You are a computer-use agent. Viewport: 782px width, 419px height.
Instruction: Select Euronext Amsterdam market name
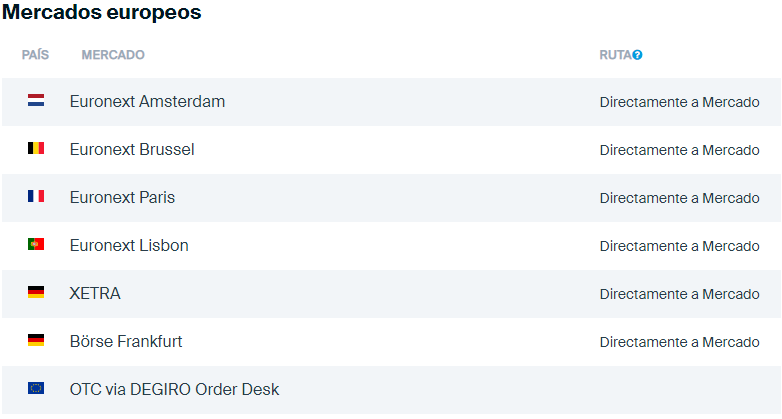(147, 102)
